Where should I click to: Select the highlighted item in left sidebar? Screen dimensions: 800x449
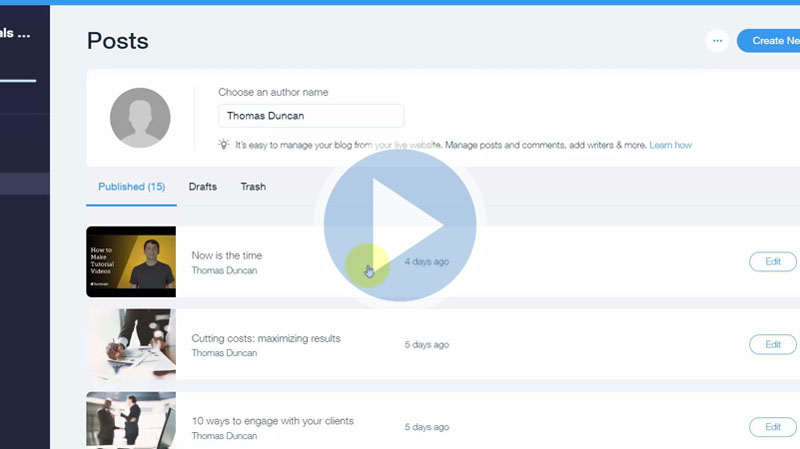(x=25, y=184)
